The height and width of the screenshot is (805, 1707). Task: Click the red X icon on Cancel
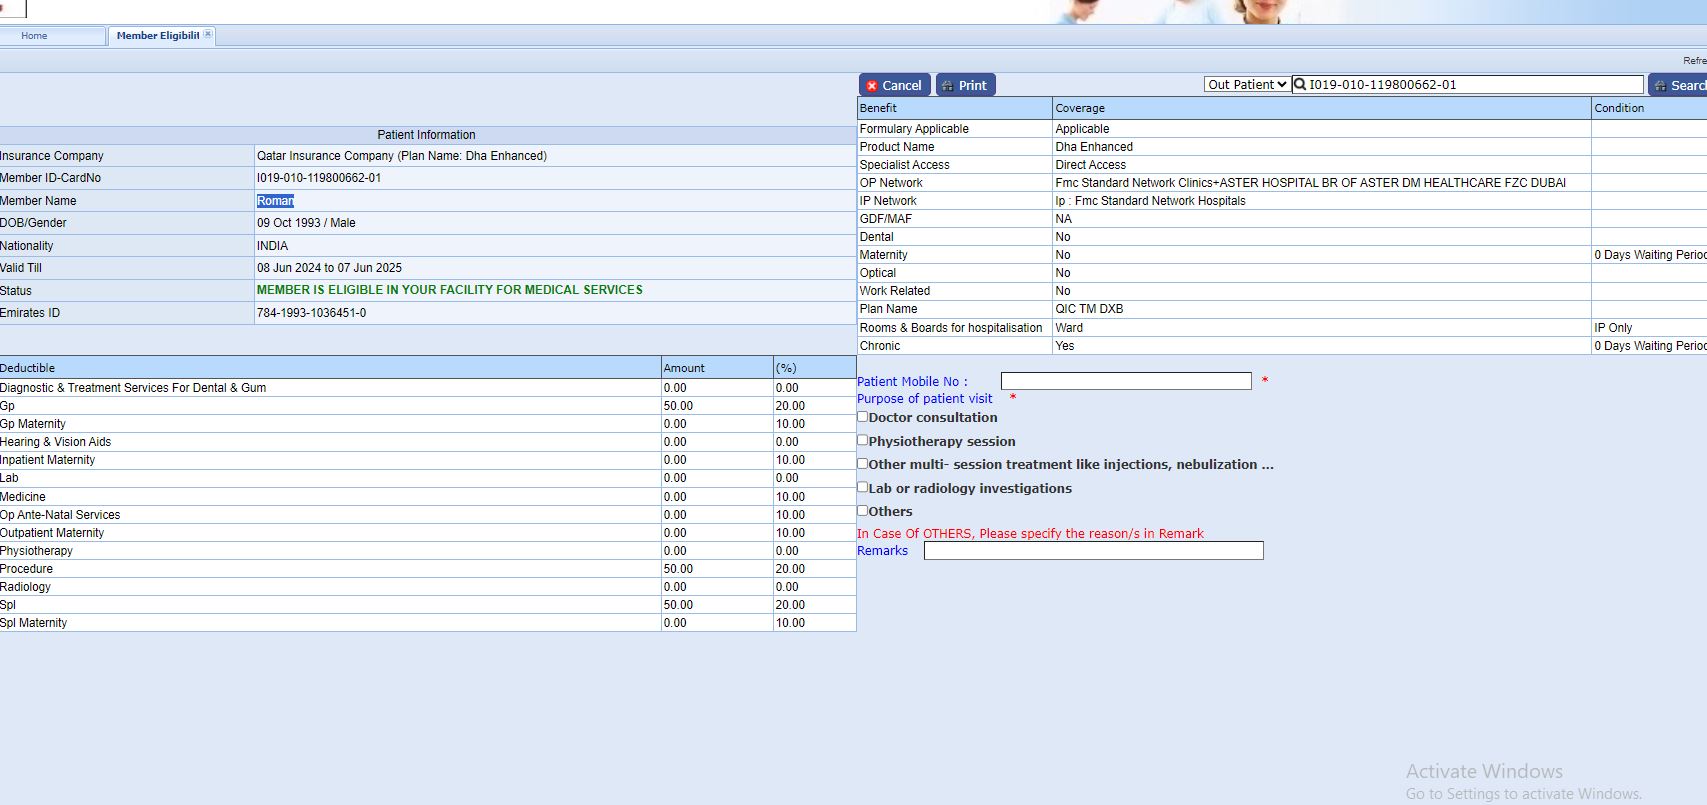[x=872, y=86]
